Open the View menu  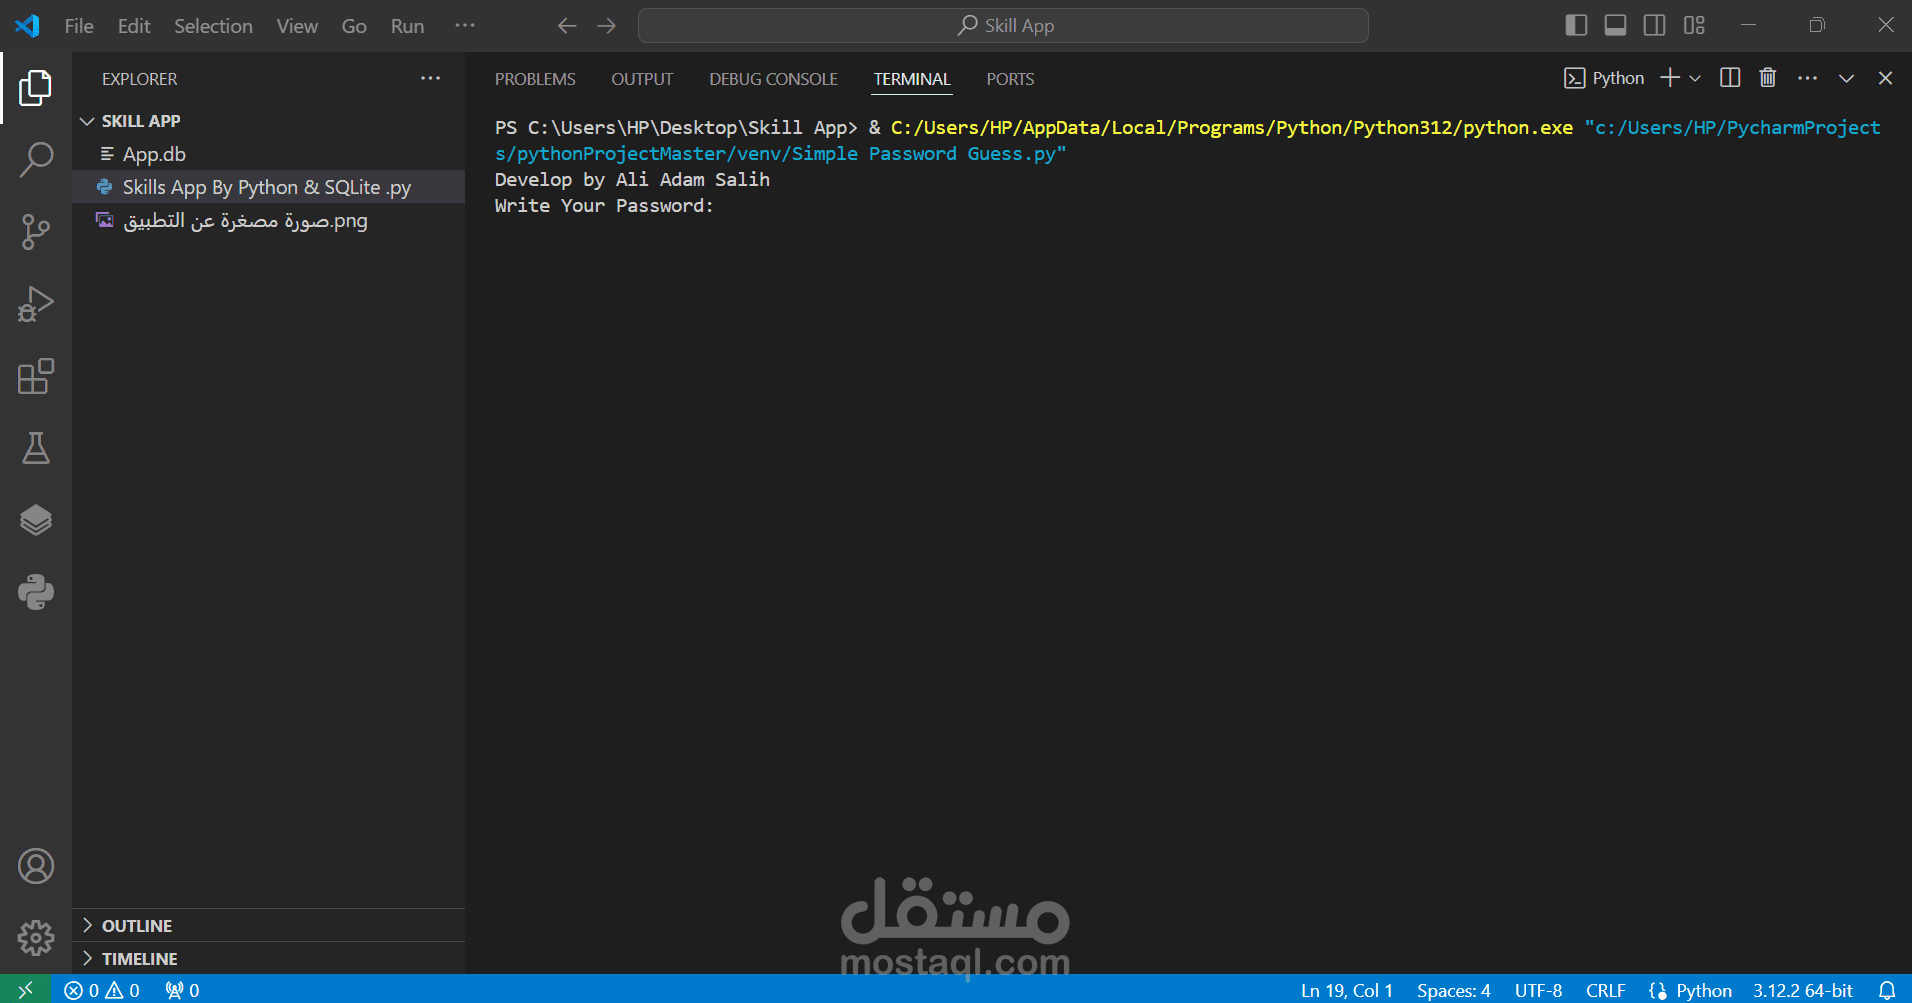point(297,26)
